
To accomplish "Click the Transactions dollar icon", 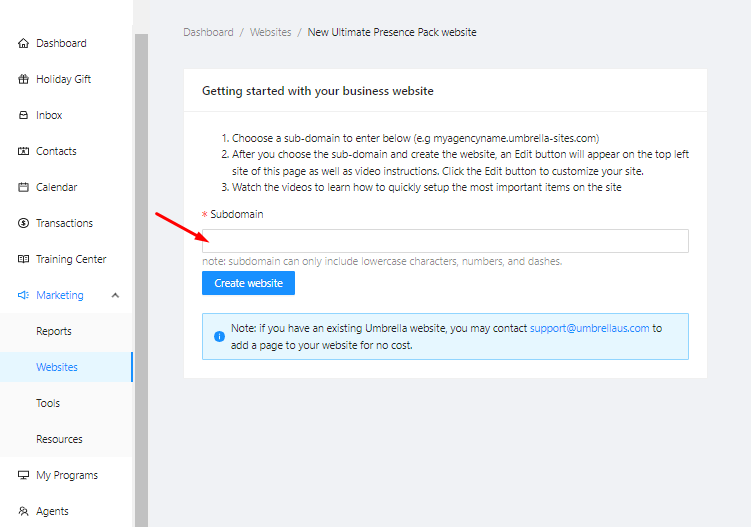I will coord(23,223).
